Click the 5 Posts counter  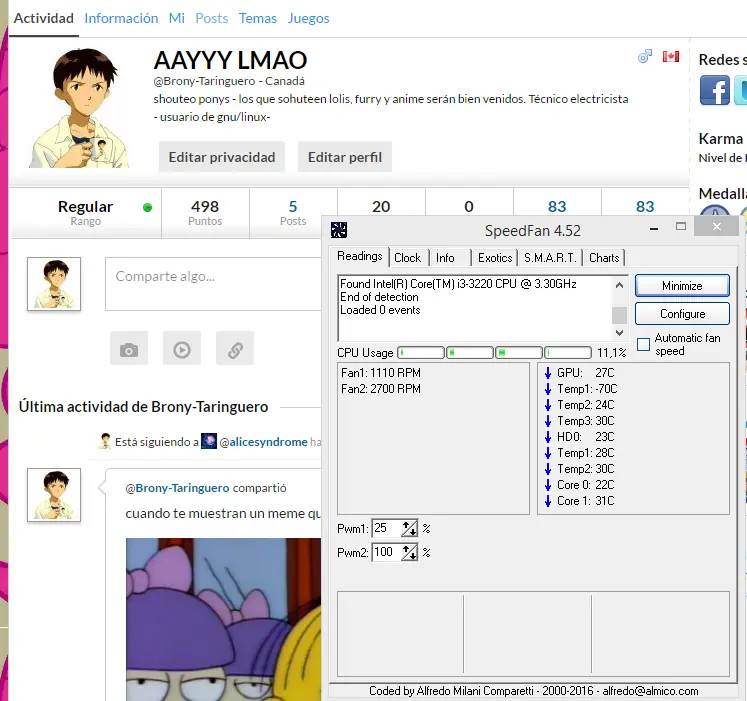pyautogui.click(x=293, y=213)
